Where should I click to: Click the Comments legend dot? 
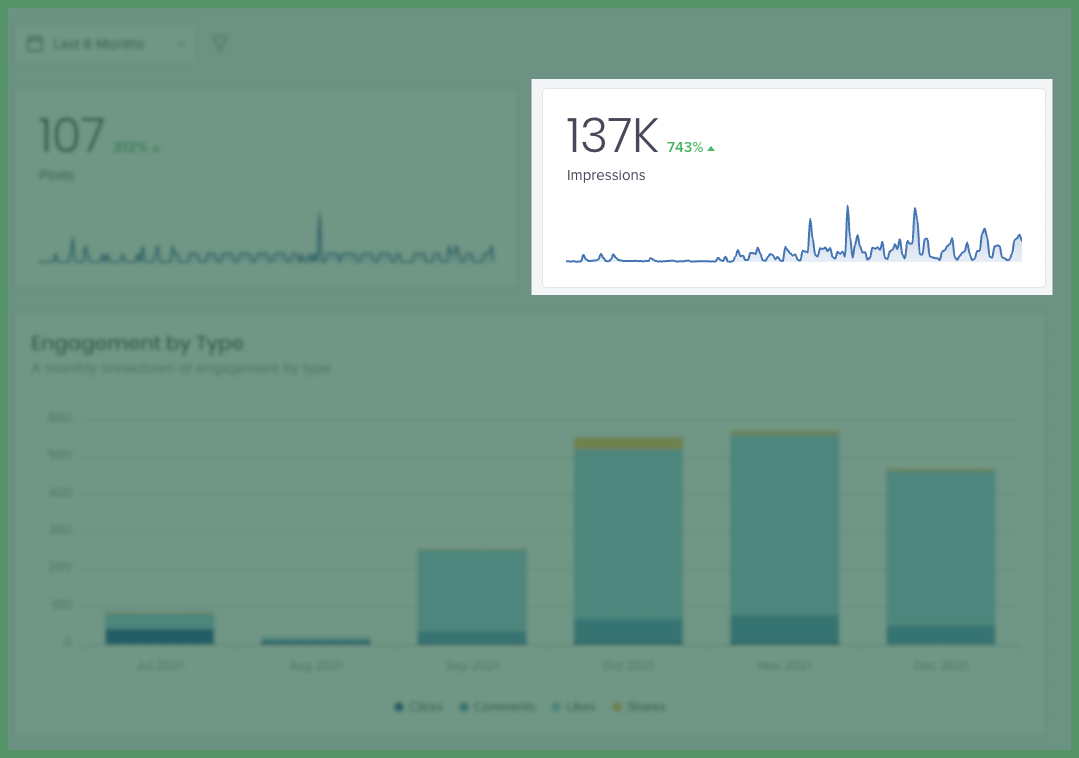point(463,706)
